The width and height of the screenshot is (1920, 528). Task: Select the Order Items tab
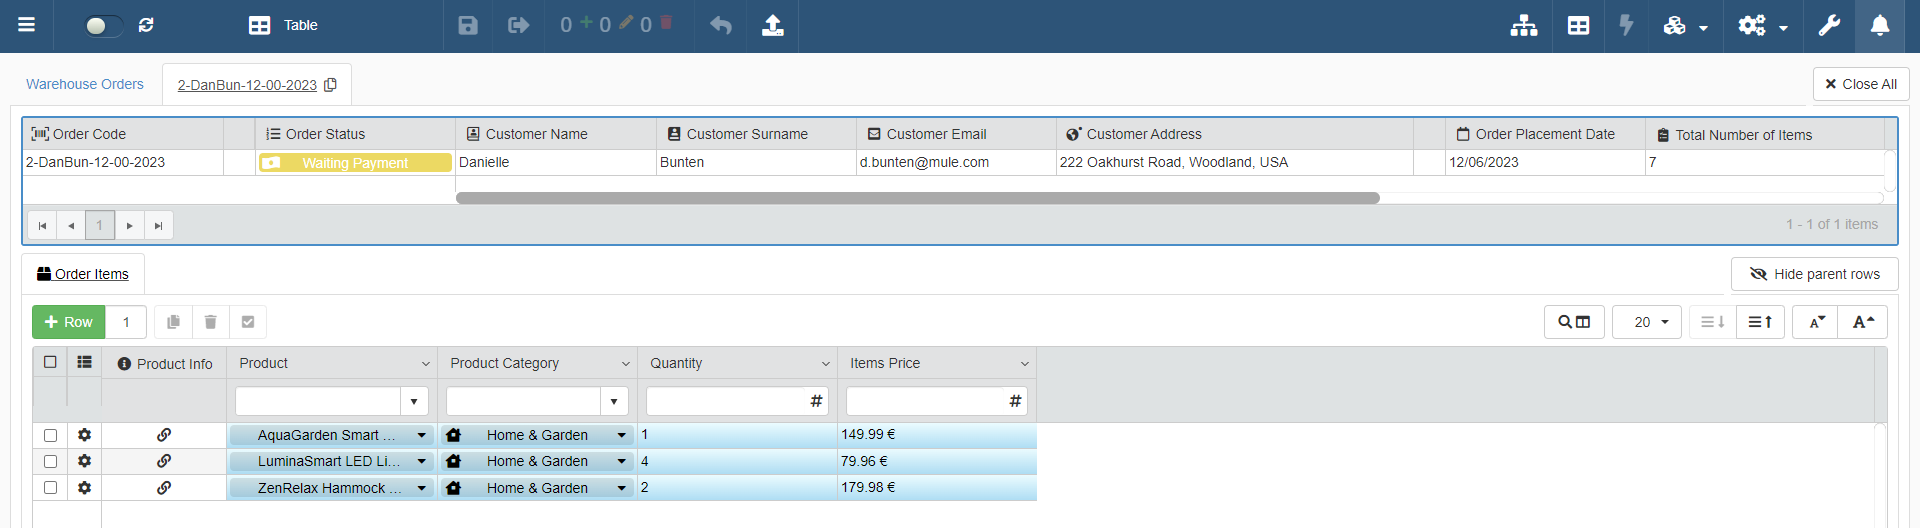coord(83,274)
